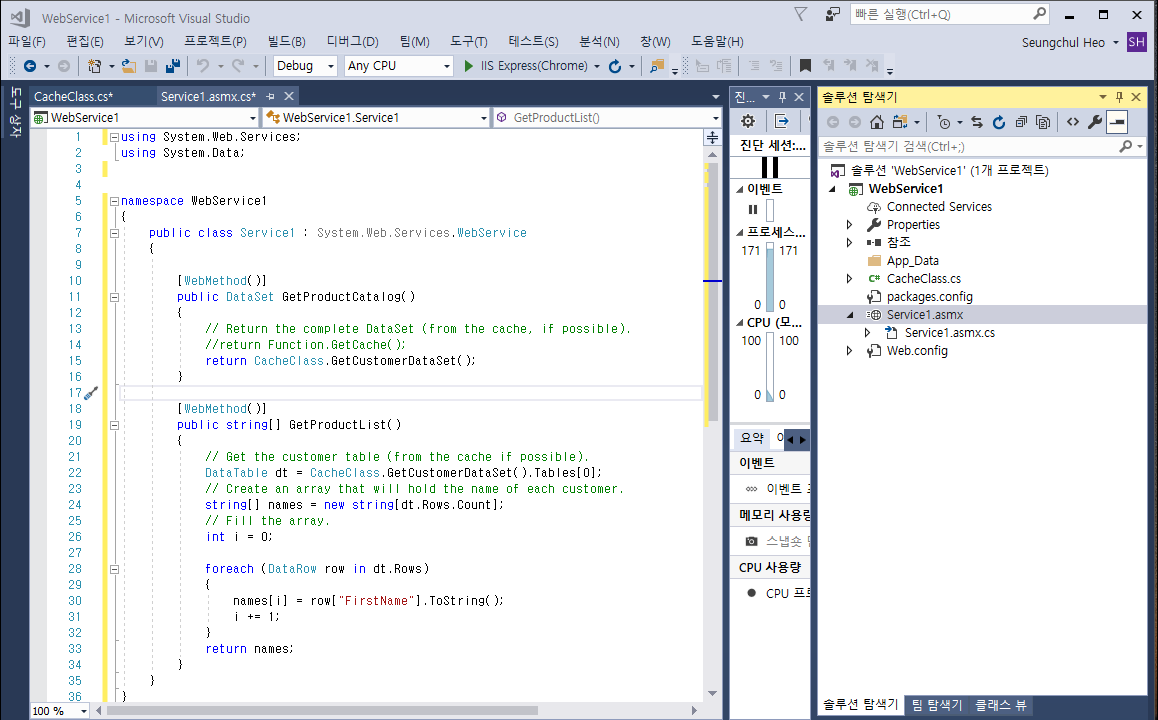Open the 디버그(D) menu

click(x=352, y=41)
